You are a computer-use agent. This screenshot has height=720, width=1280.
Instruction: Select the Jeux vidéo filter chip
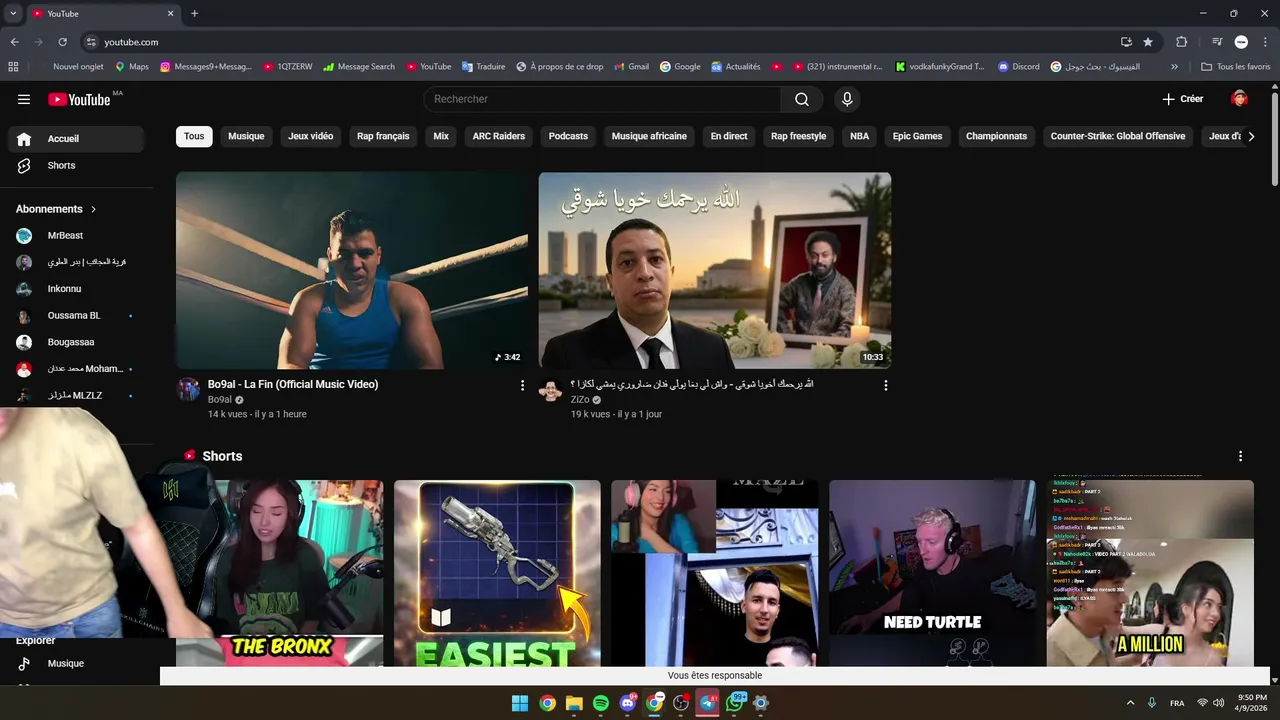click(x=311, y=136)
